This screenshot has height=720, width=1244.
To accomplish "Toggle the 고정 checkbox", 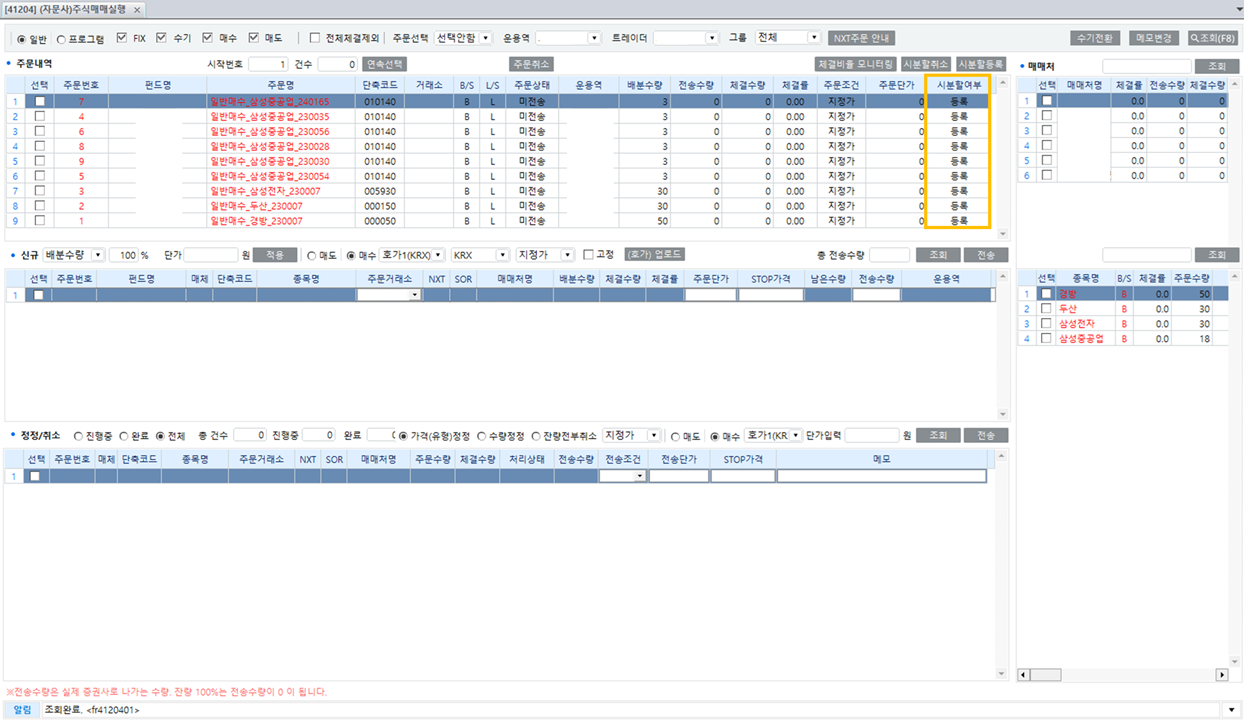I will 588,254.
